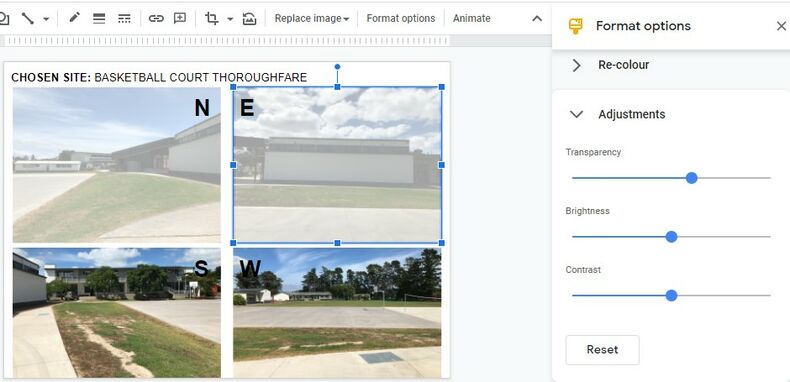Viewport: 790px width, 382px height.
Task: Select the East (E) photo
Action: pyautogui.click(x=338, y=165)
